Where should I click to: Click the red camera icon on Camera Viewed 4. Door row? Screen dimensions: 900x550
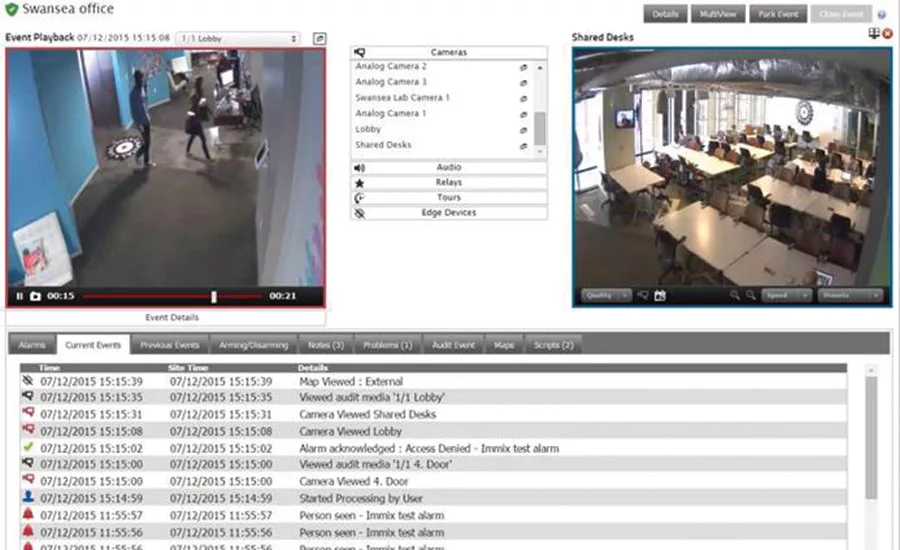click(28, 479)
